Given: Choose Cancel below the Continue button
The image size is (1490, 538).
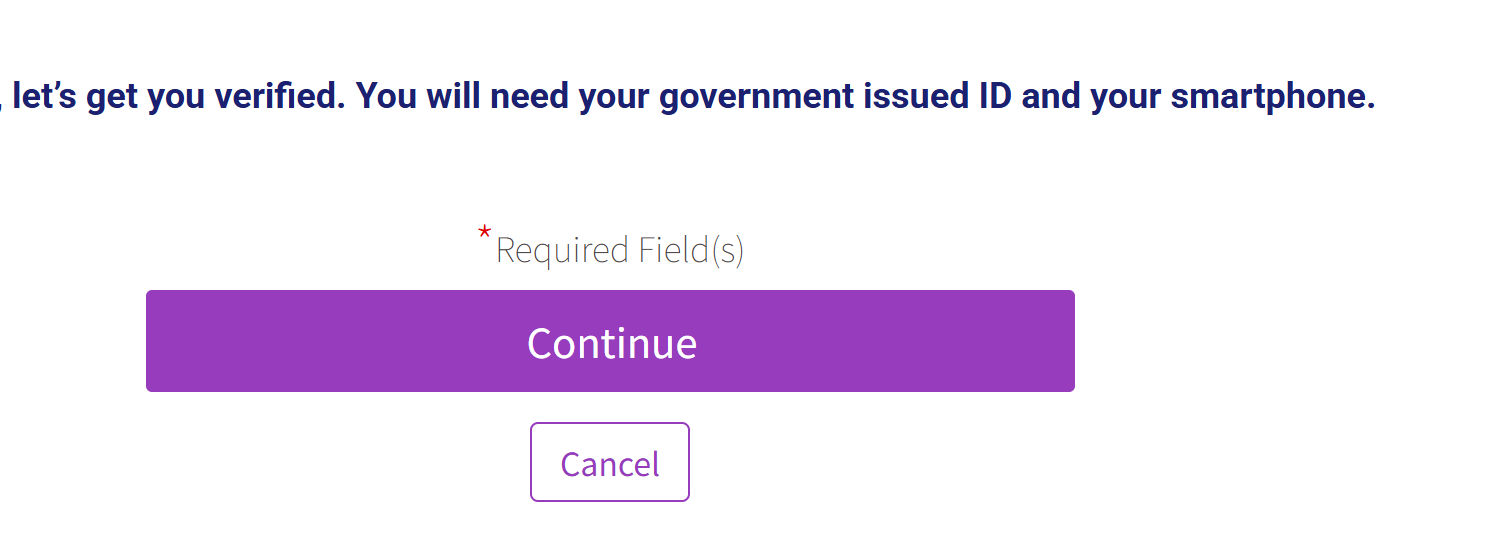Looking at the screenshot, I should click(x=610, y=462).
